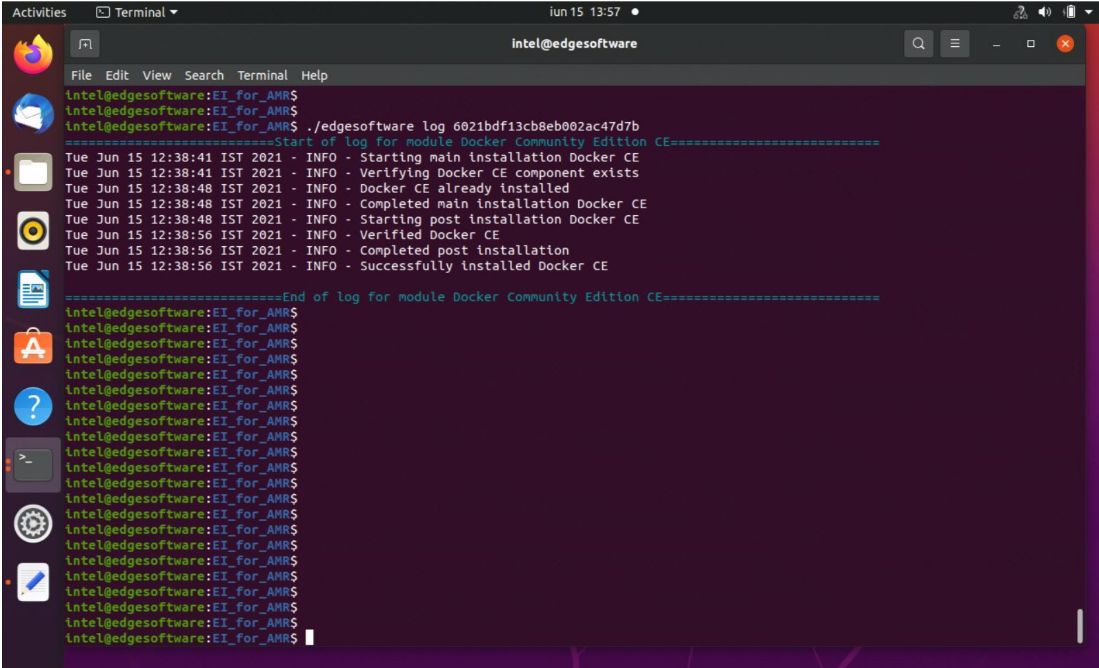Open the clock and calendar at top
Viewport: 1099px width, 668px height.
pos(585,12)
